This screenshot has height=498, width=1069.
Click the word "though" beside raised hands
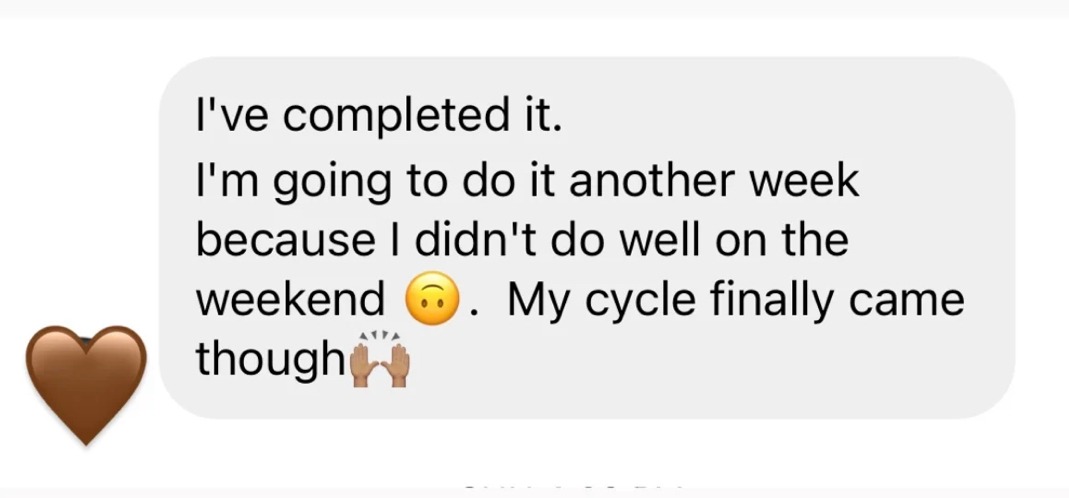(268, 357)
